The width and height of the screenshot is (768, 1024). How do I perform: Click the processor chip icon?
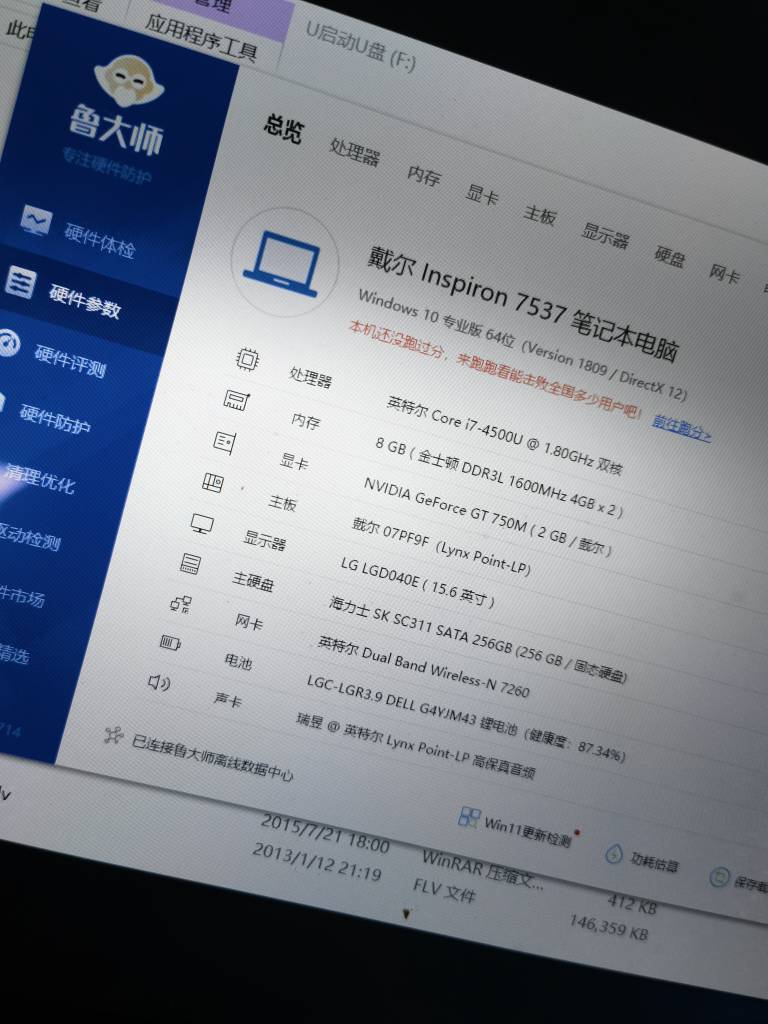coord(248,359)
